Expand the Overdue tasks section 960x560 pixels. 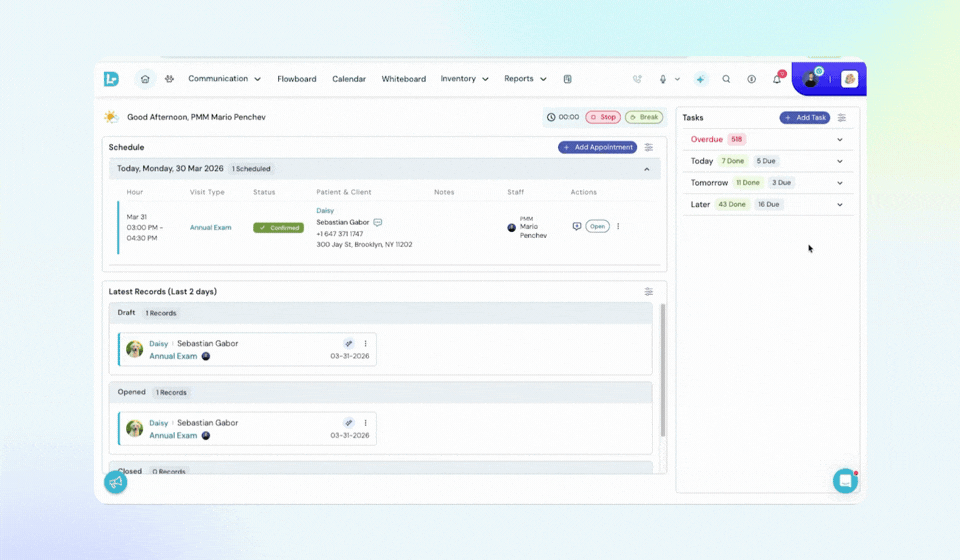[839, 140]
